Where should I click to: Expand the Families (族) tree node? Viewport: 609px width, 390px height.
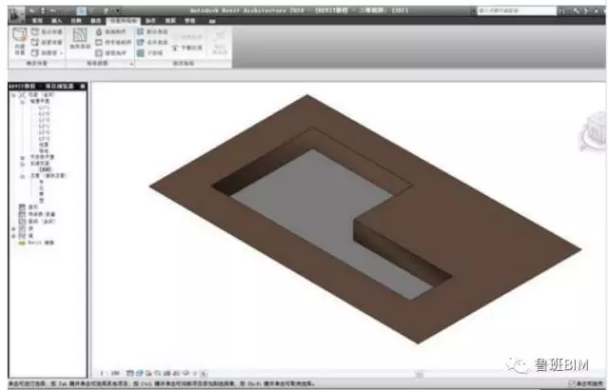pos(14,228)
